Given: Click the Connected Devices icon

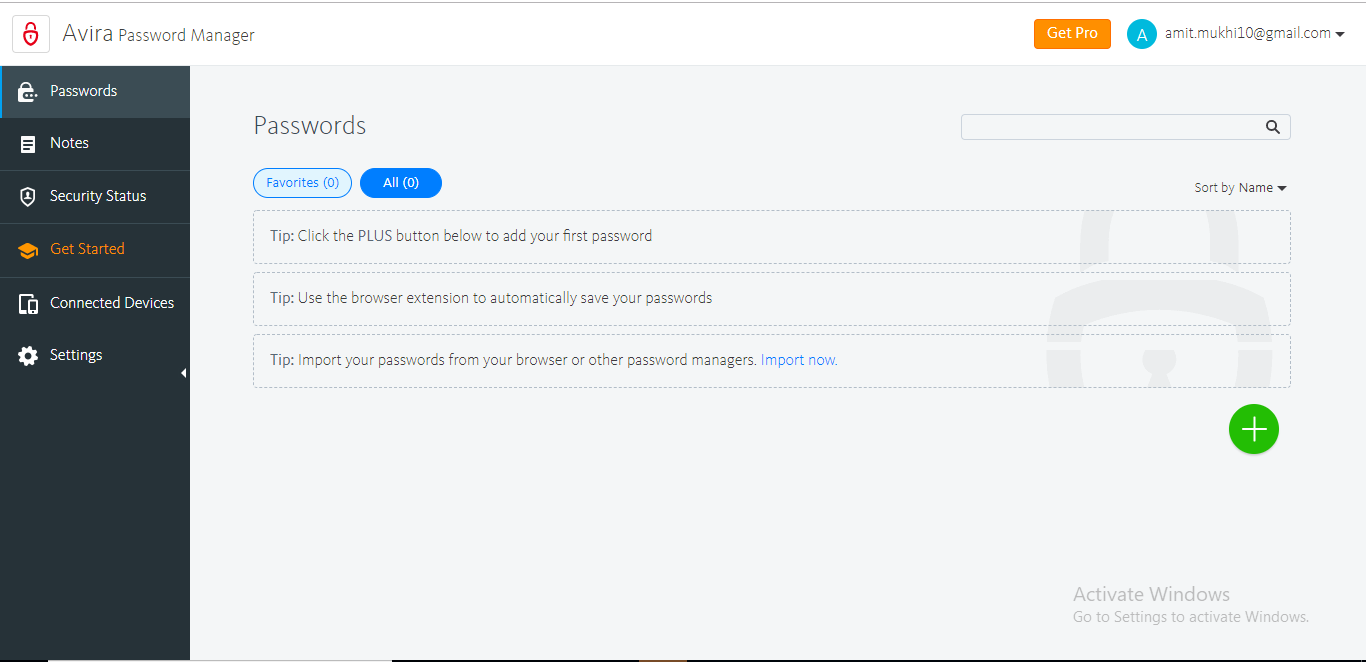Looking at the screenshot, I should 28,303.
